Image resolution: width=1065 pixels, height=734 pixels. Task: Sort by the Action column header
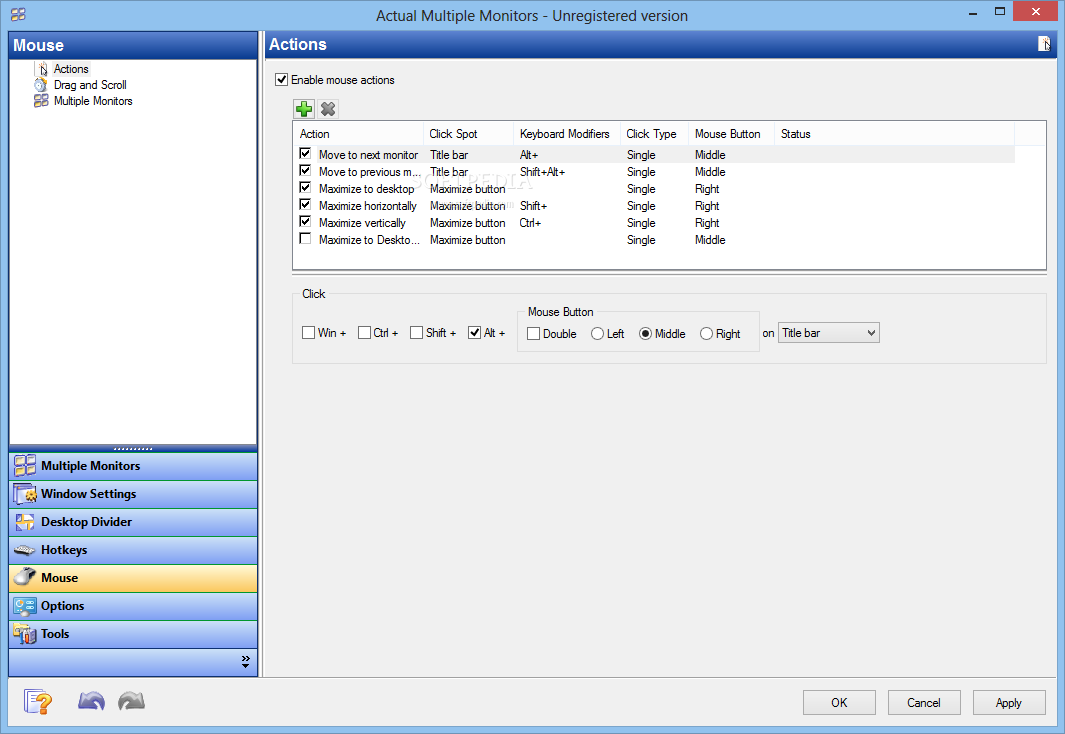coord(358,134)
